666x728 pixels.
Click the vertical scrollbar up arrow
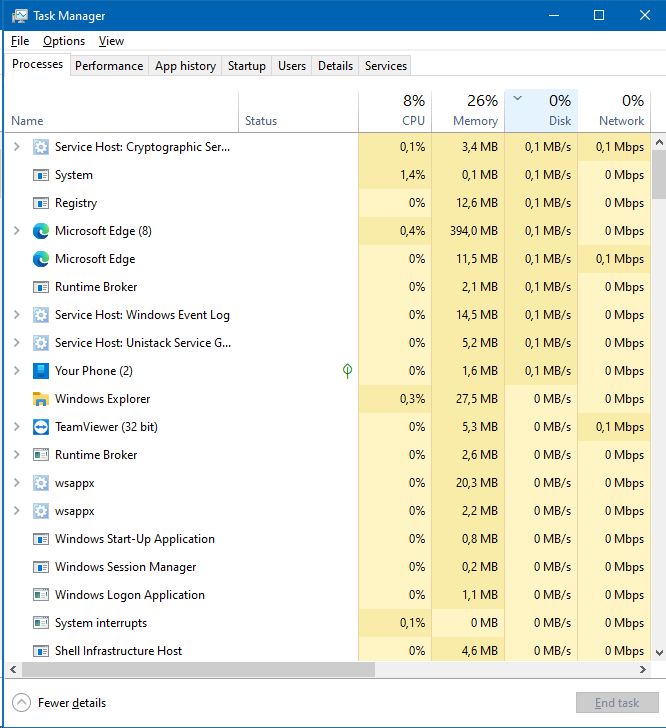point(659,142)
